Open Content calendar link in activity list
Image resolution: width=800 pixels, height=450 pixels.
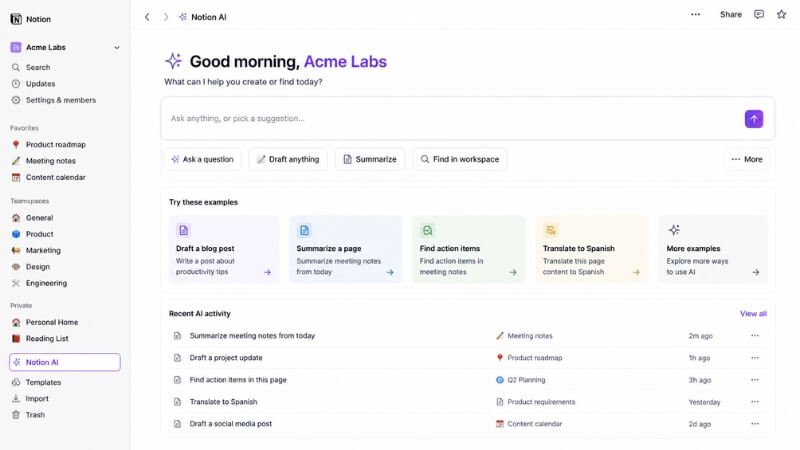tap(529, 423)
